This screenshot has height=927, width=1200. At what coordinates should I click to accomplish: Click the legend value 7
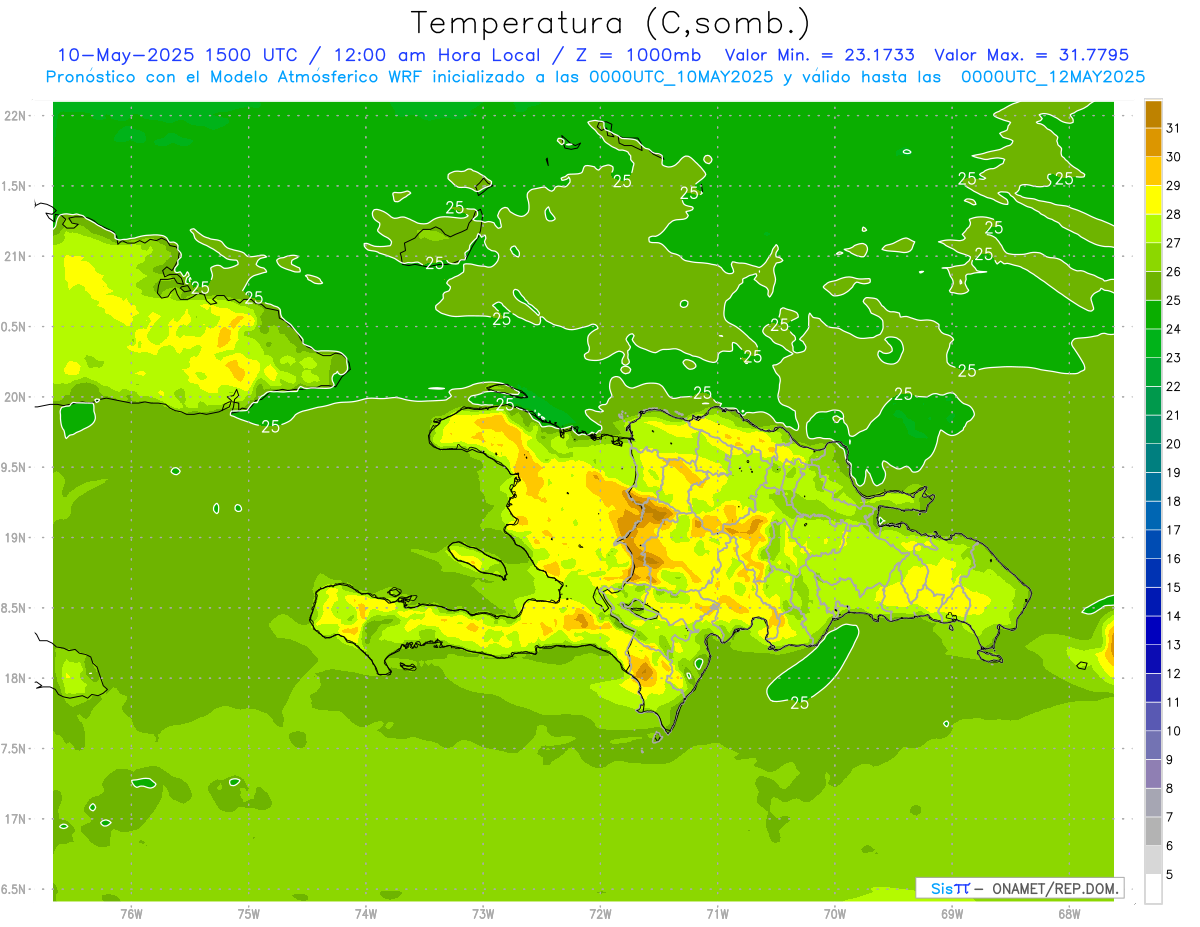(x=1170, y=817)
